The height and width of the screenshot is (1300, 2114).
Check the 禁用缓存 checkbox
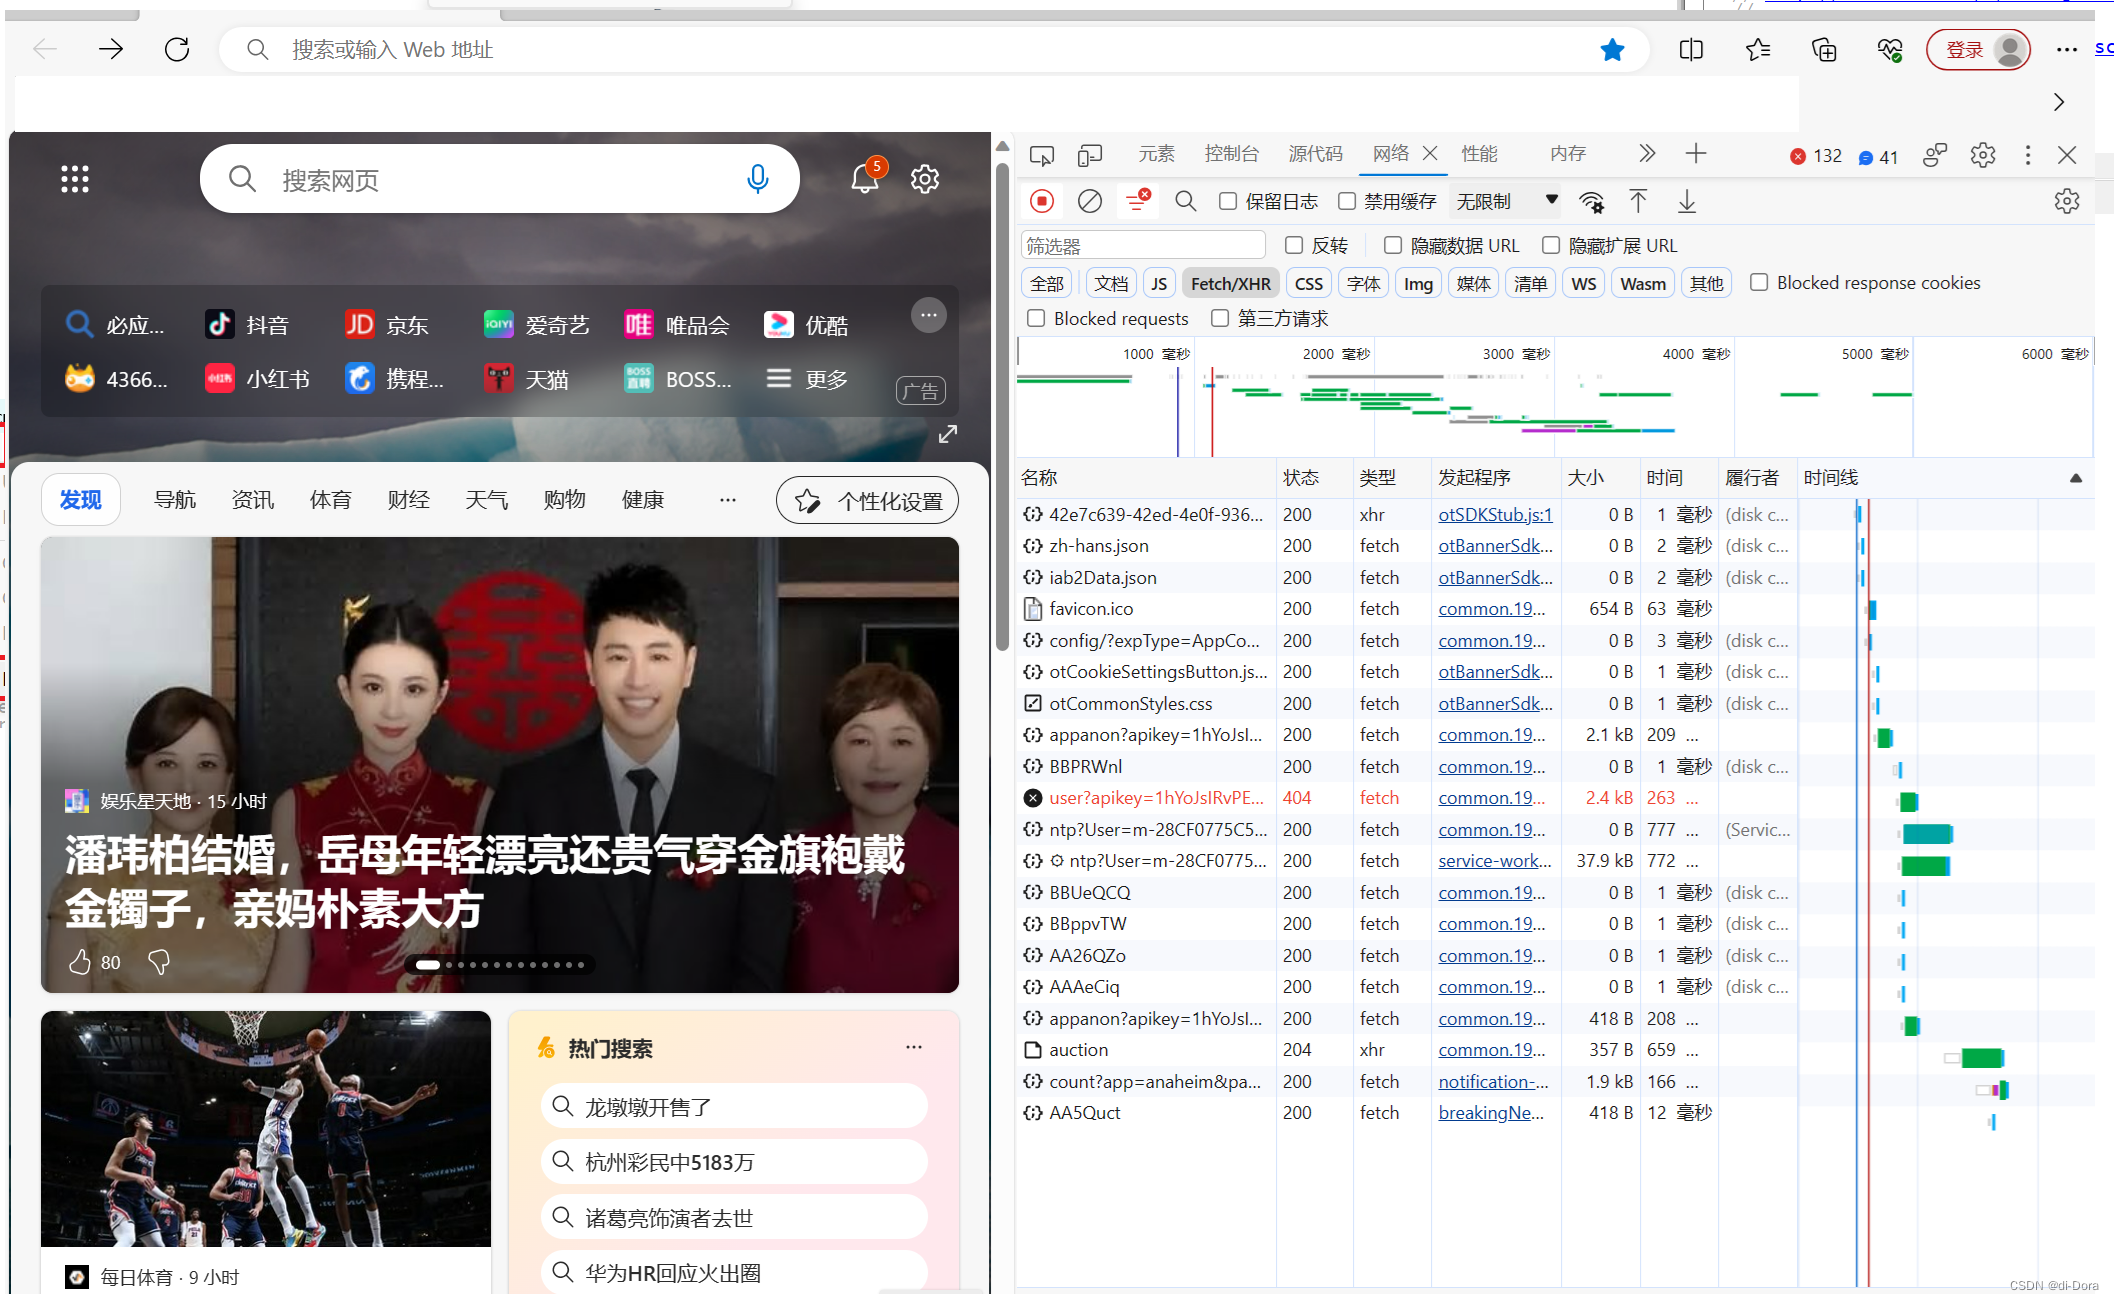[1347, 202]
